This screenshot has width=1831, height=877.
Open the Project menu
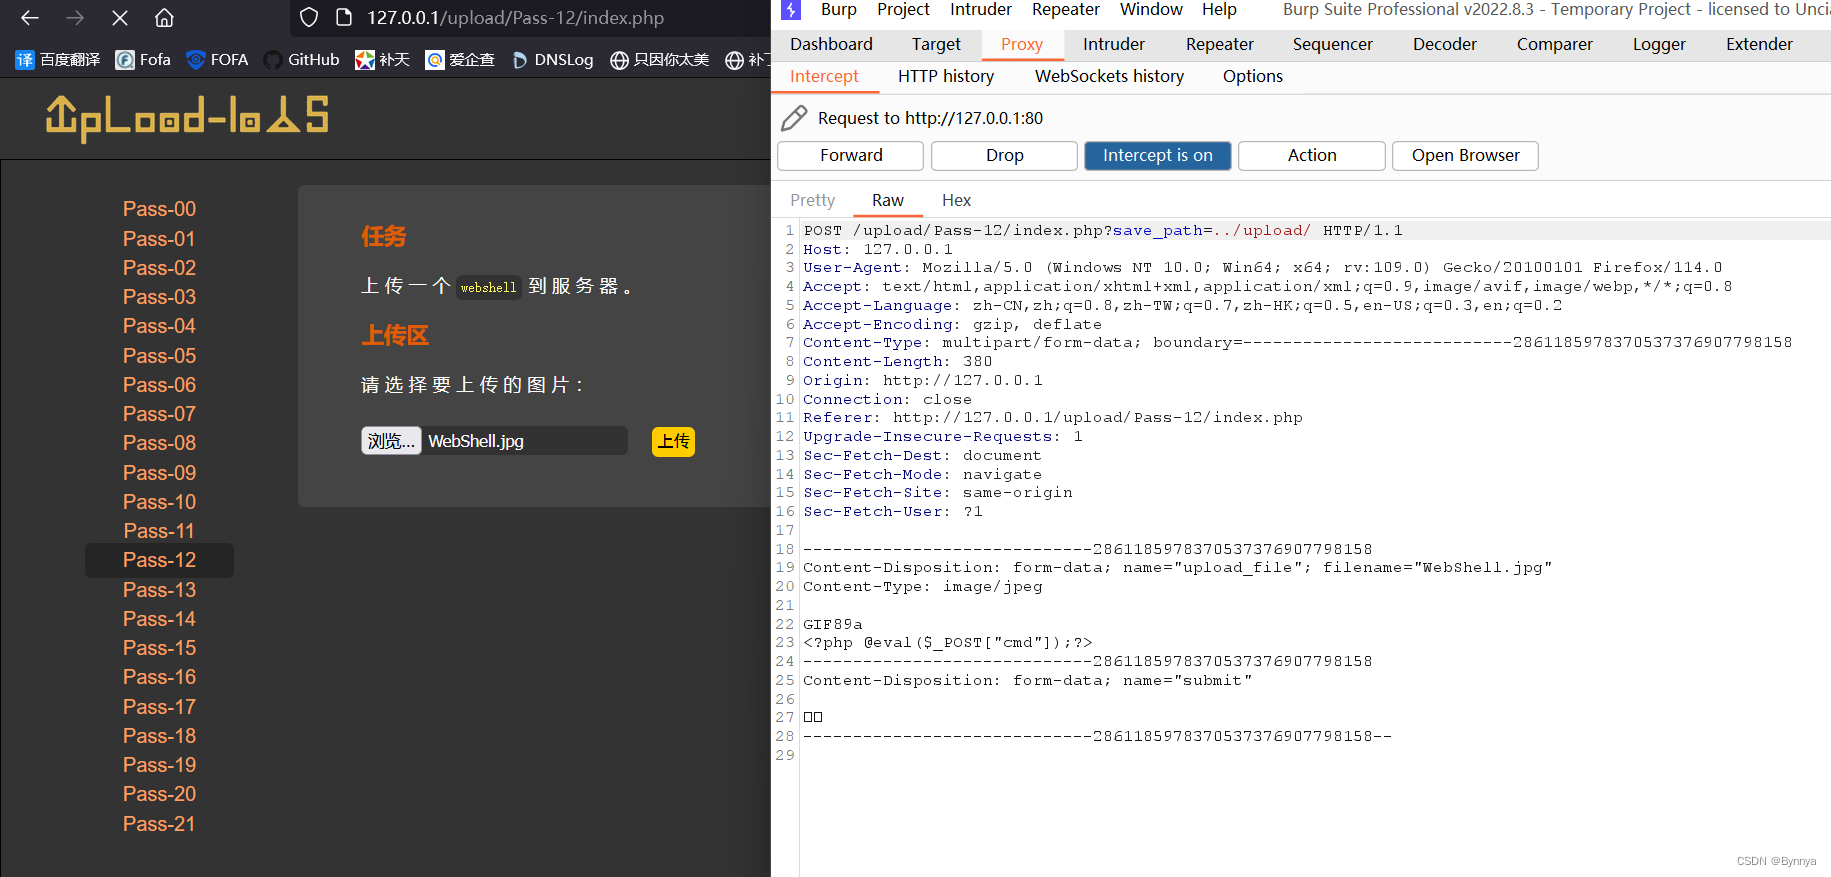click(903, 10)
